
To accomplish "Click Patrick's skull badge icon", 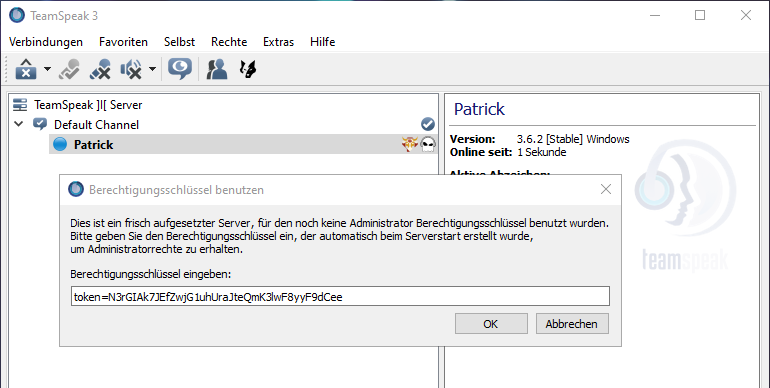I will point(428,144).
